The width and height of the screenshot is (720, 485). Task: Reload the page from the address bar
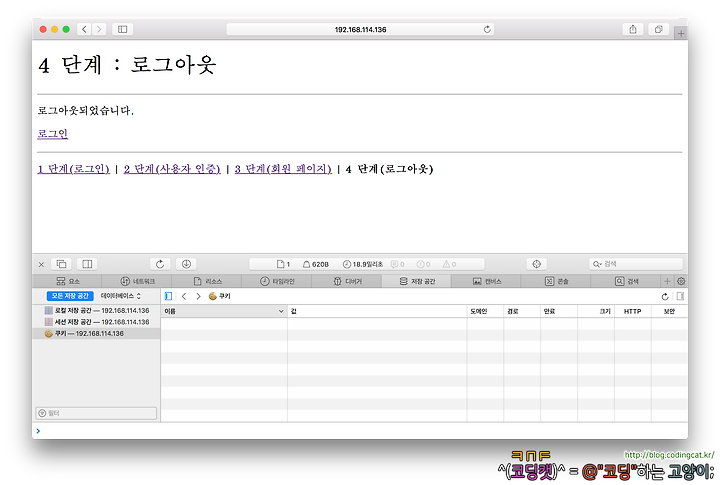point(487,29)
